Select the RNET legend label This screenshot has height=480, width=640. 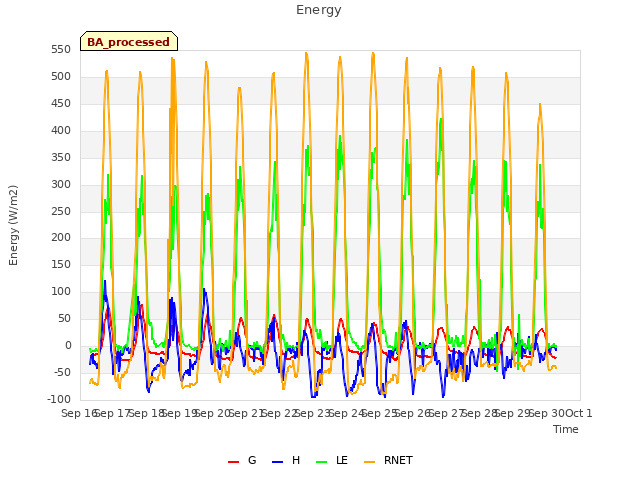(398, 460)
